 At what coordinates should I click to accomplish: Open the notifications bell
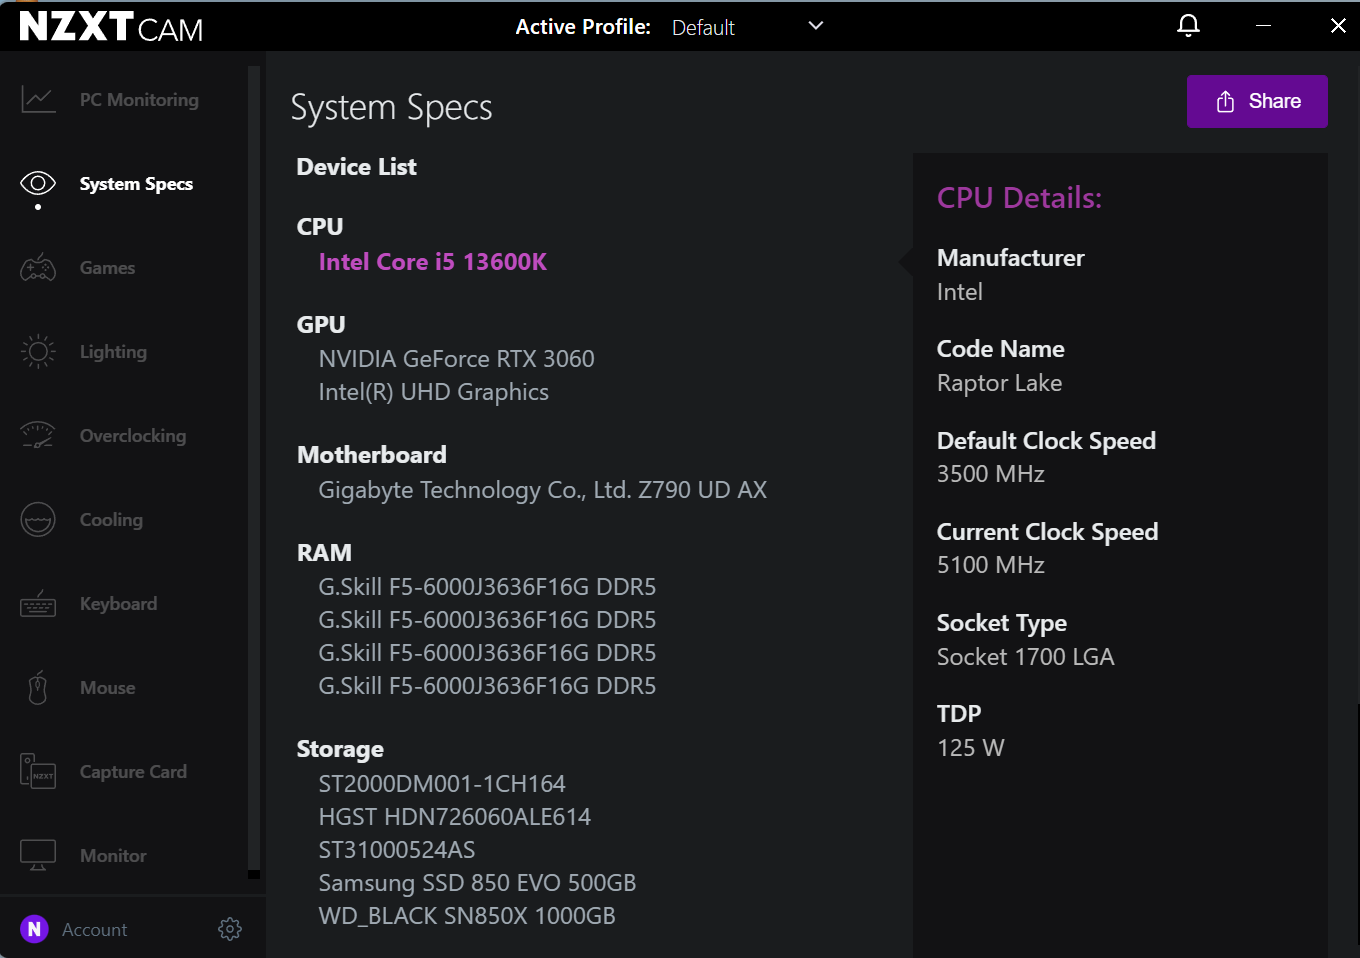coord(1188,26)
